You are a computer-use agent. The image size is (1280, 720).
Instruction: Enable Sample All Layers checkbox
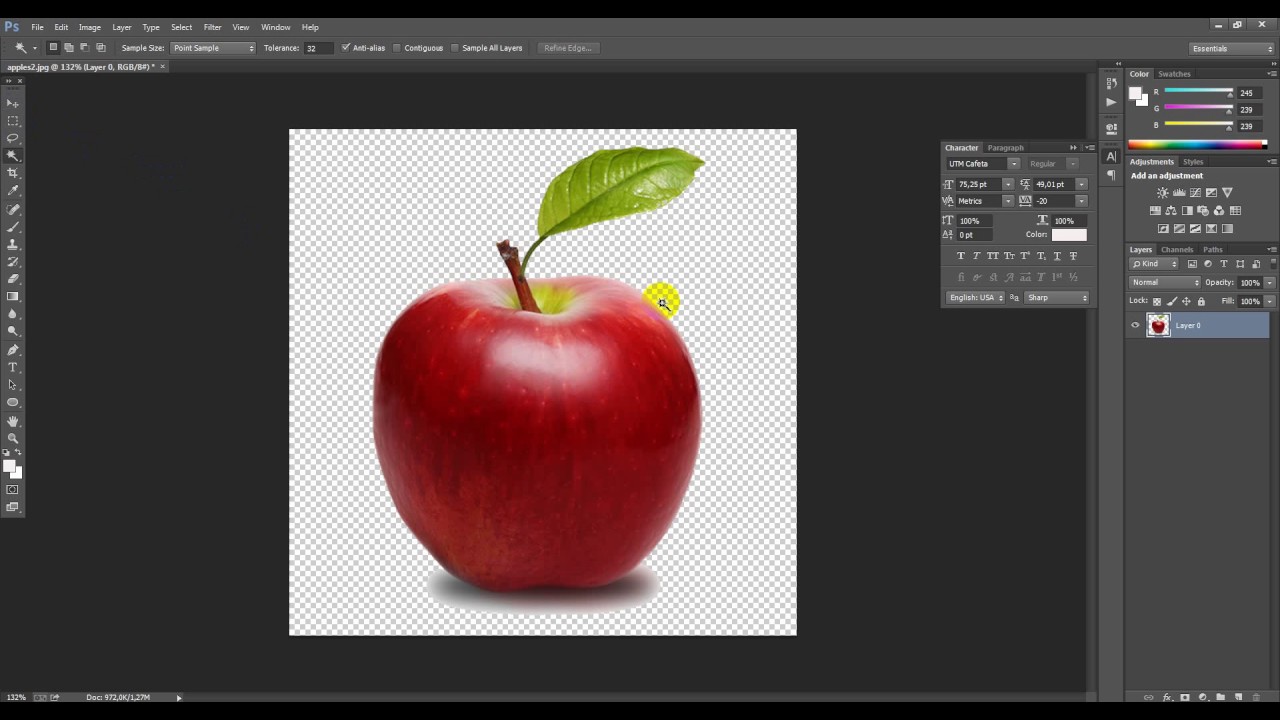tap(455, 48)
